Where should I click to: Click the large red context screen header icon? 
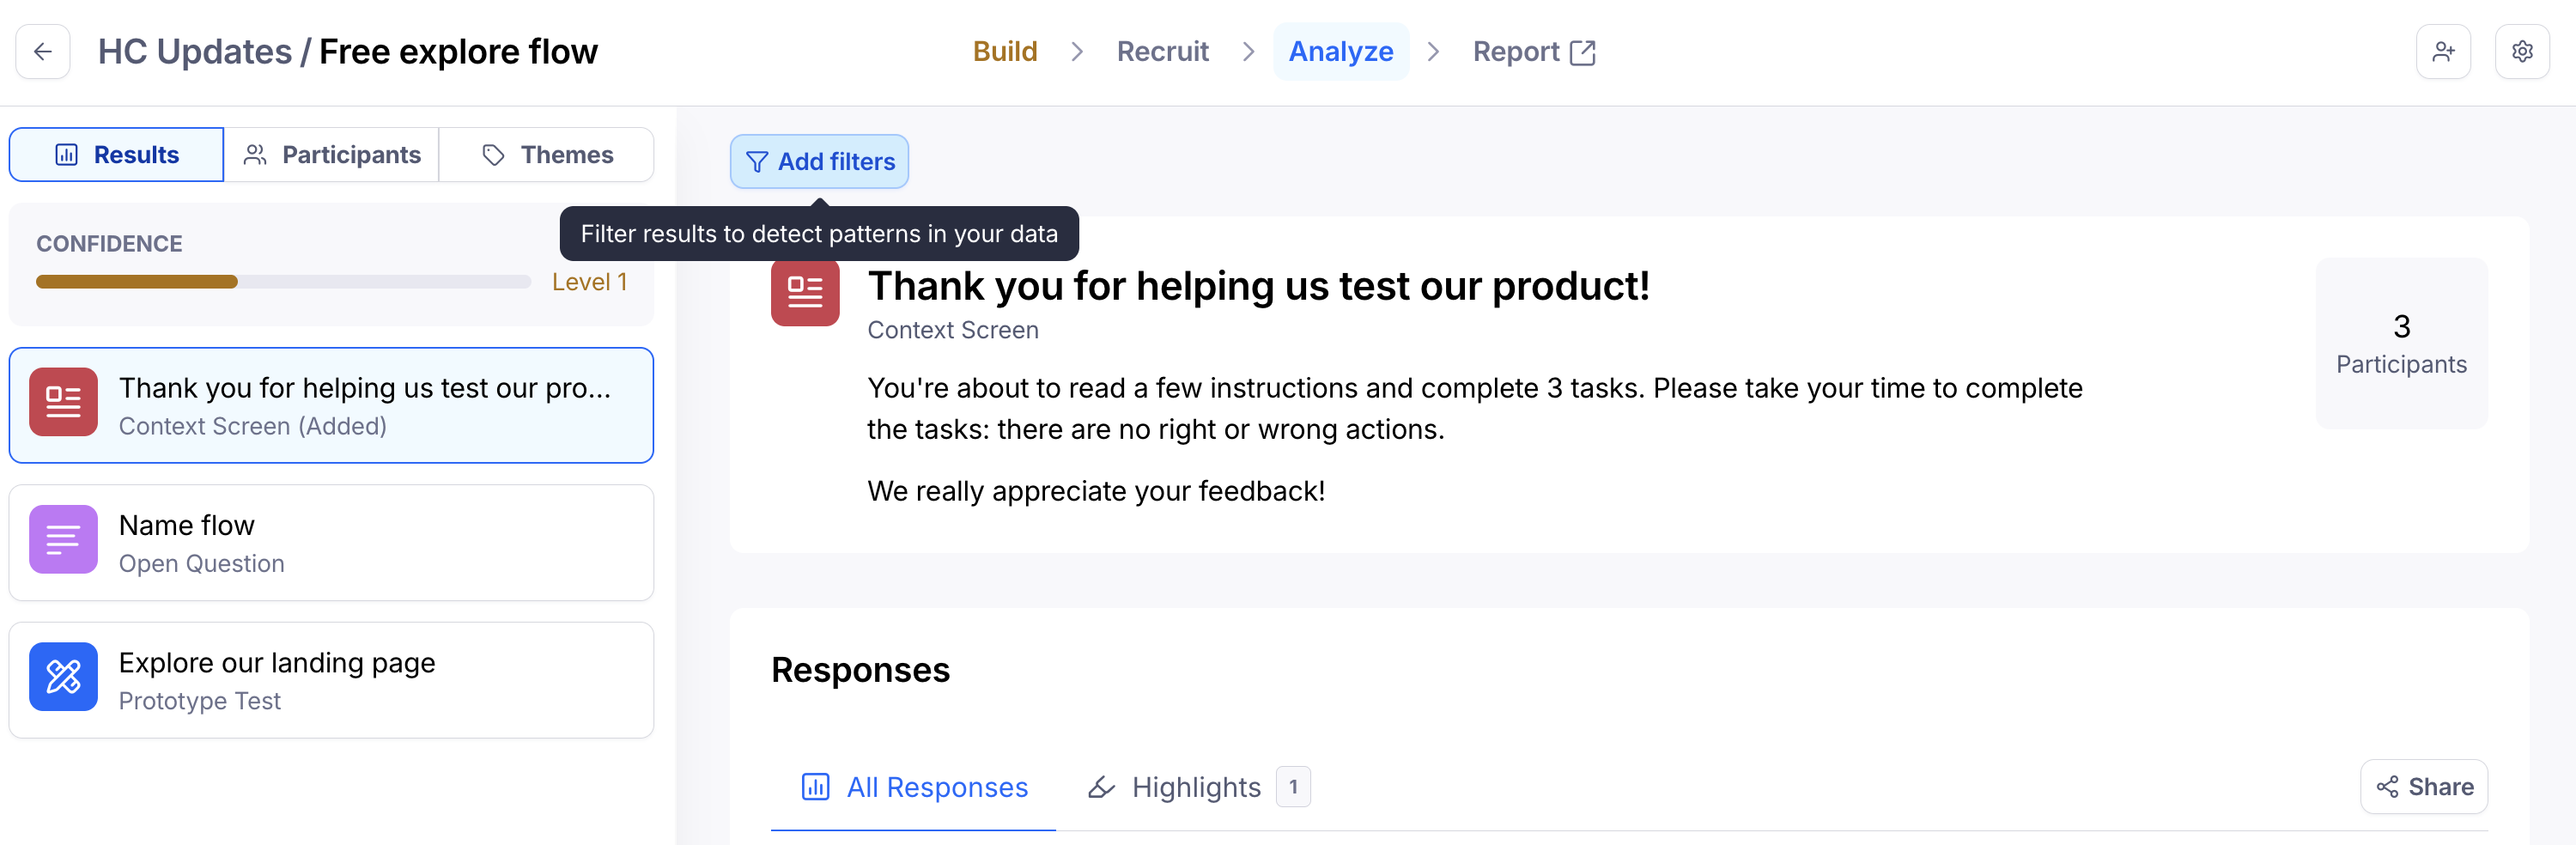pyautogui.click(x=805, y=292)
